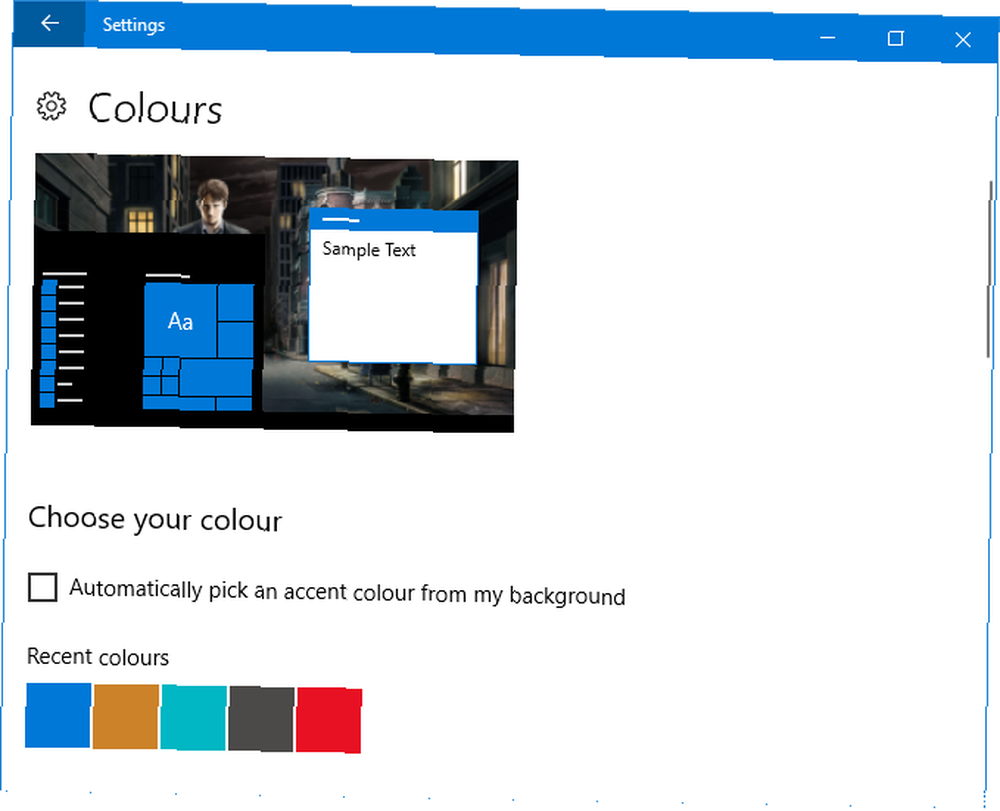Screen dimensions: 1000x811
Task: Click the gear icon beside Colours
Action: 51,106
